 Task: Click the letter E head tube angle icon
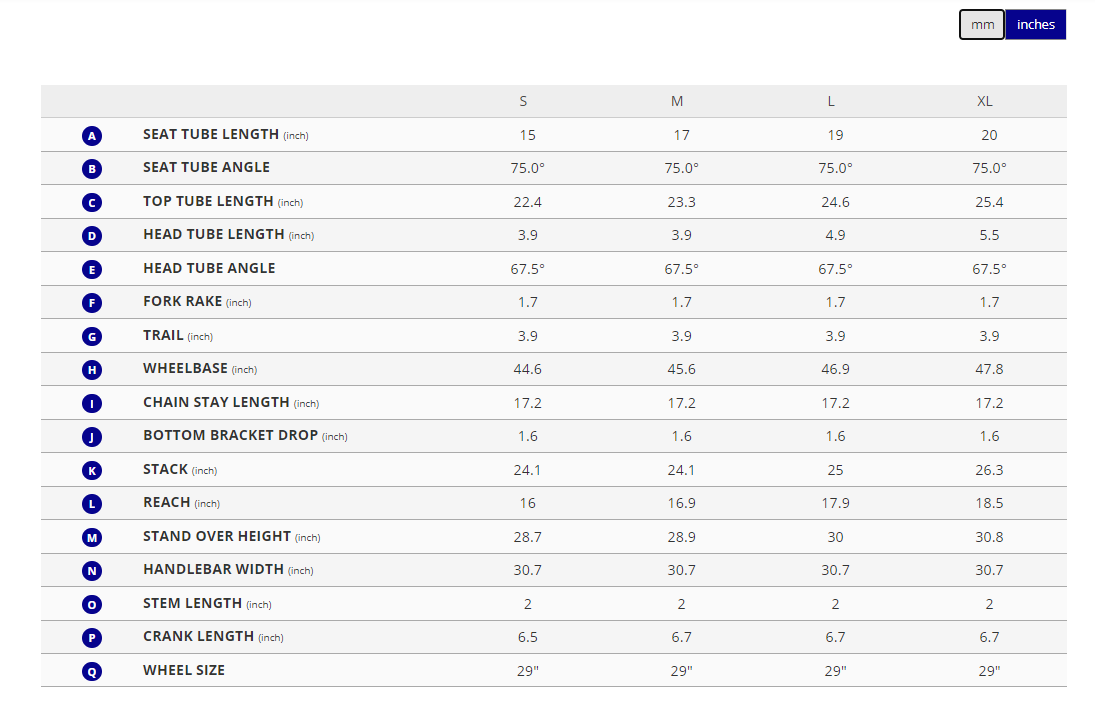pos(92,269)
